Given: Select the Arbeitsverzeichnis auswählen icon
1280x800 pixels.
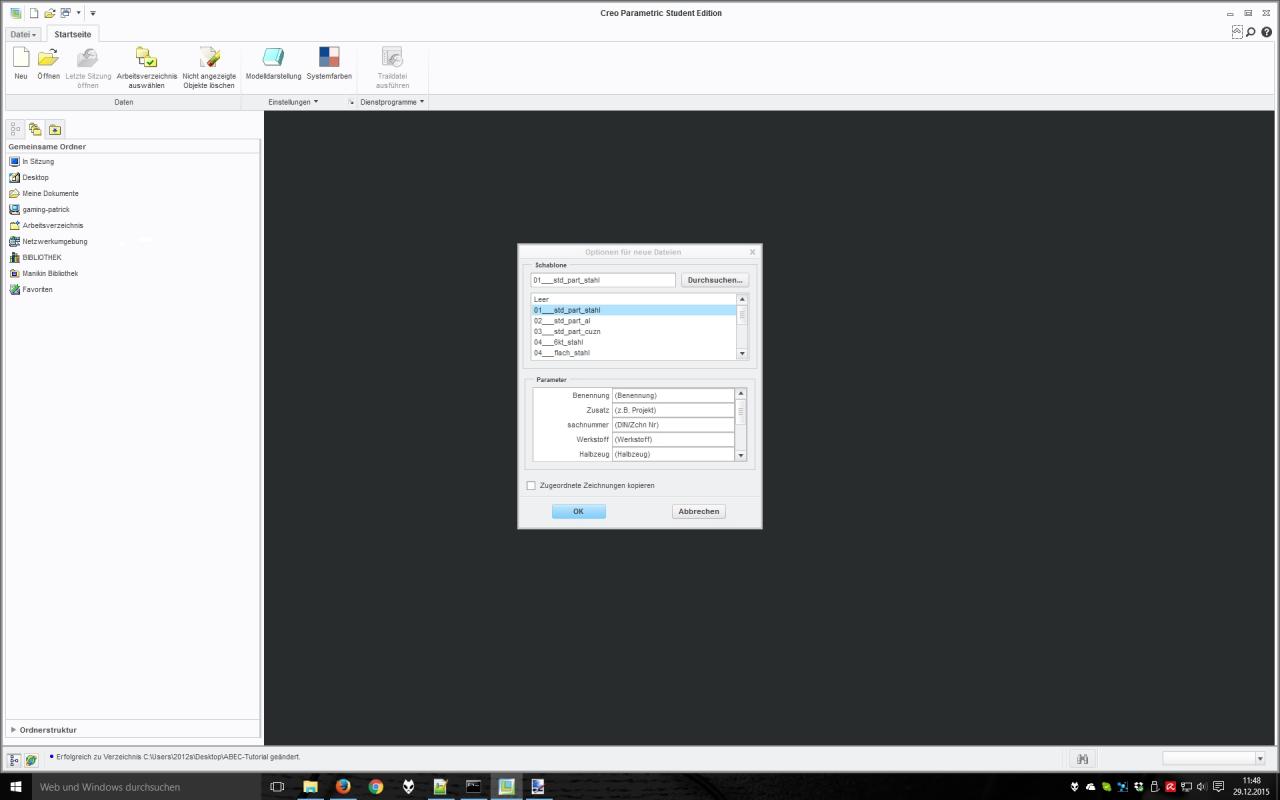Looking at the screenshot, I should pyautogui.click(x=146, y=58).
